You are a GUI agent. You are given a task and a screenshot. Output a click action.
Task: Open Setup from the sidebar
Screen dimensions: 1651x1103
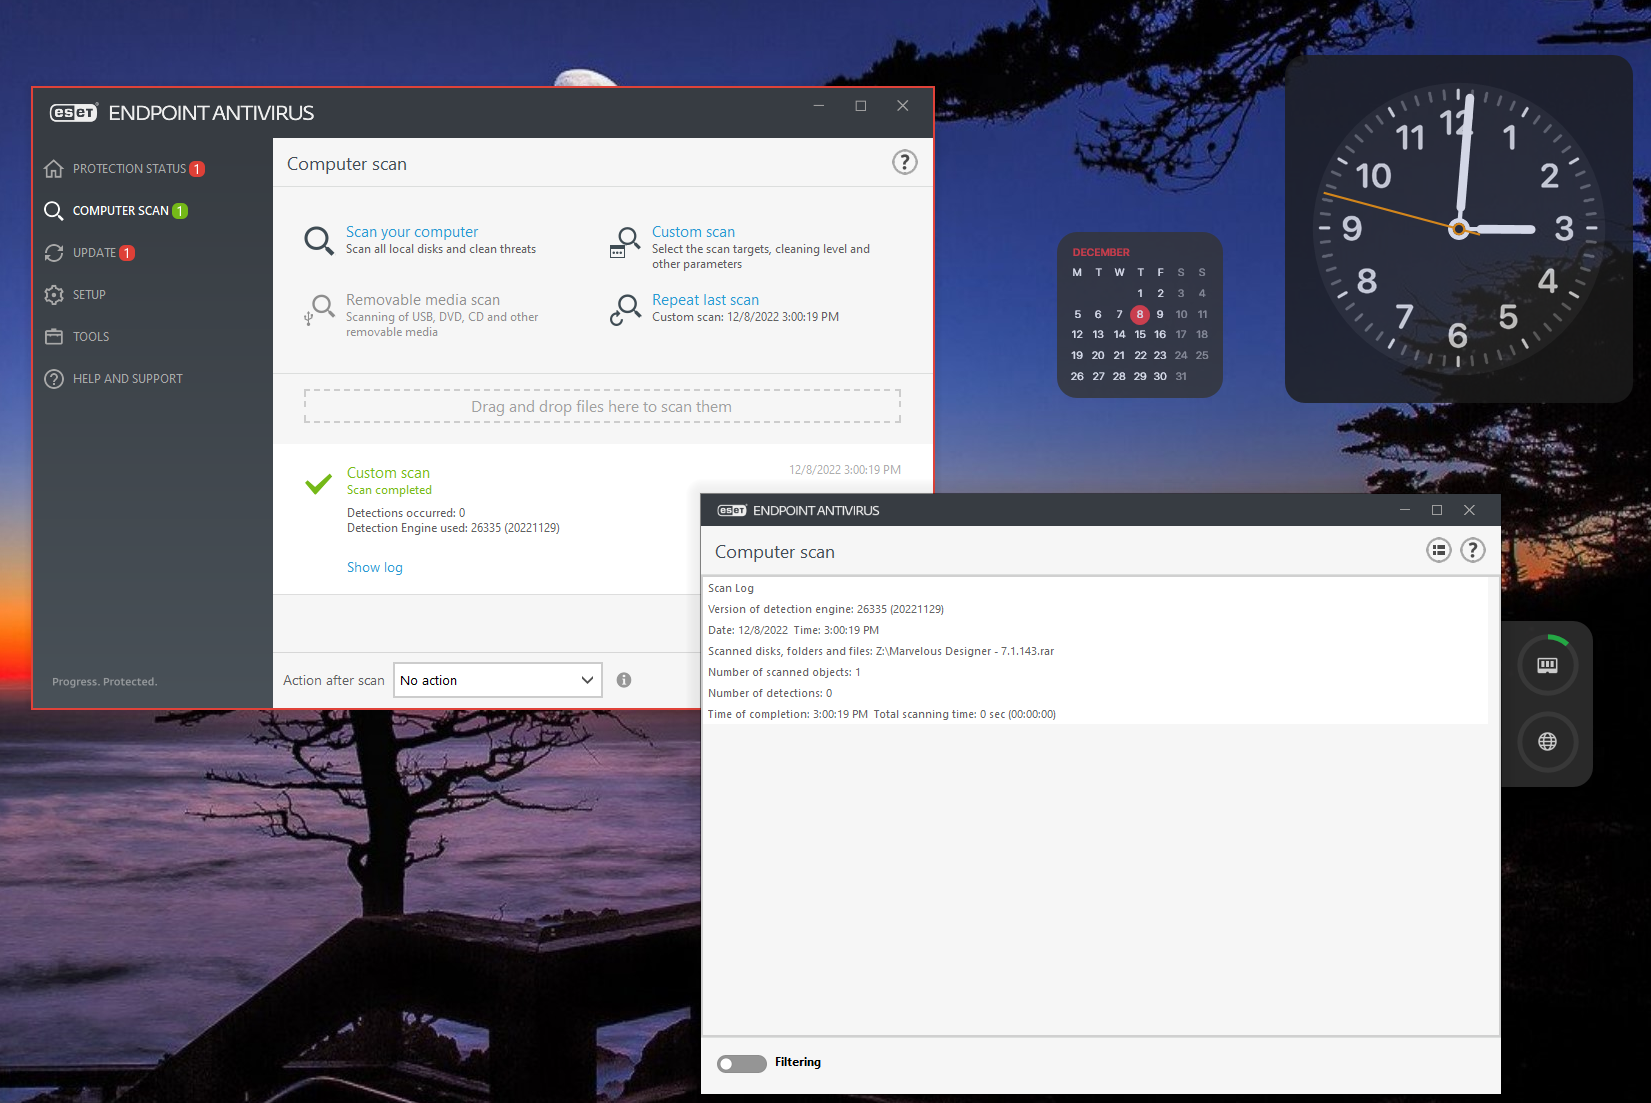pos(89,295)
